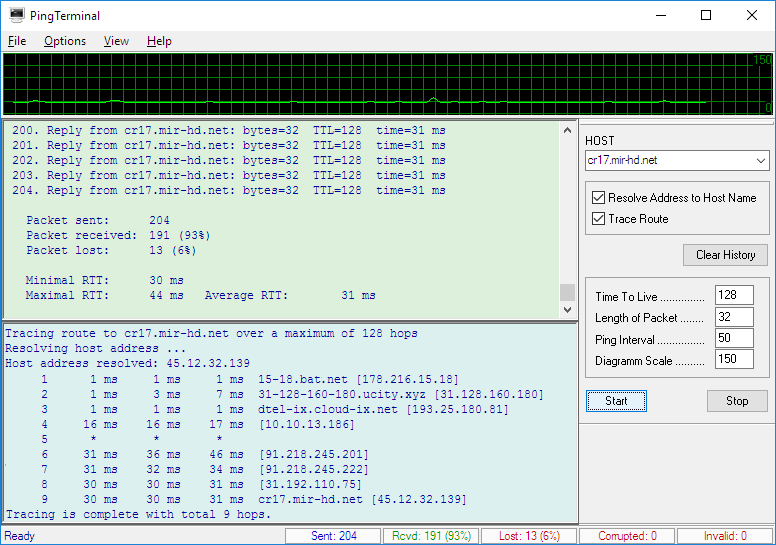Click reply line 204 in ping log
The image size is (776, 545).
pyautogui.click(x=229, y=191)
